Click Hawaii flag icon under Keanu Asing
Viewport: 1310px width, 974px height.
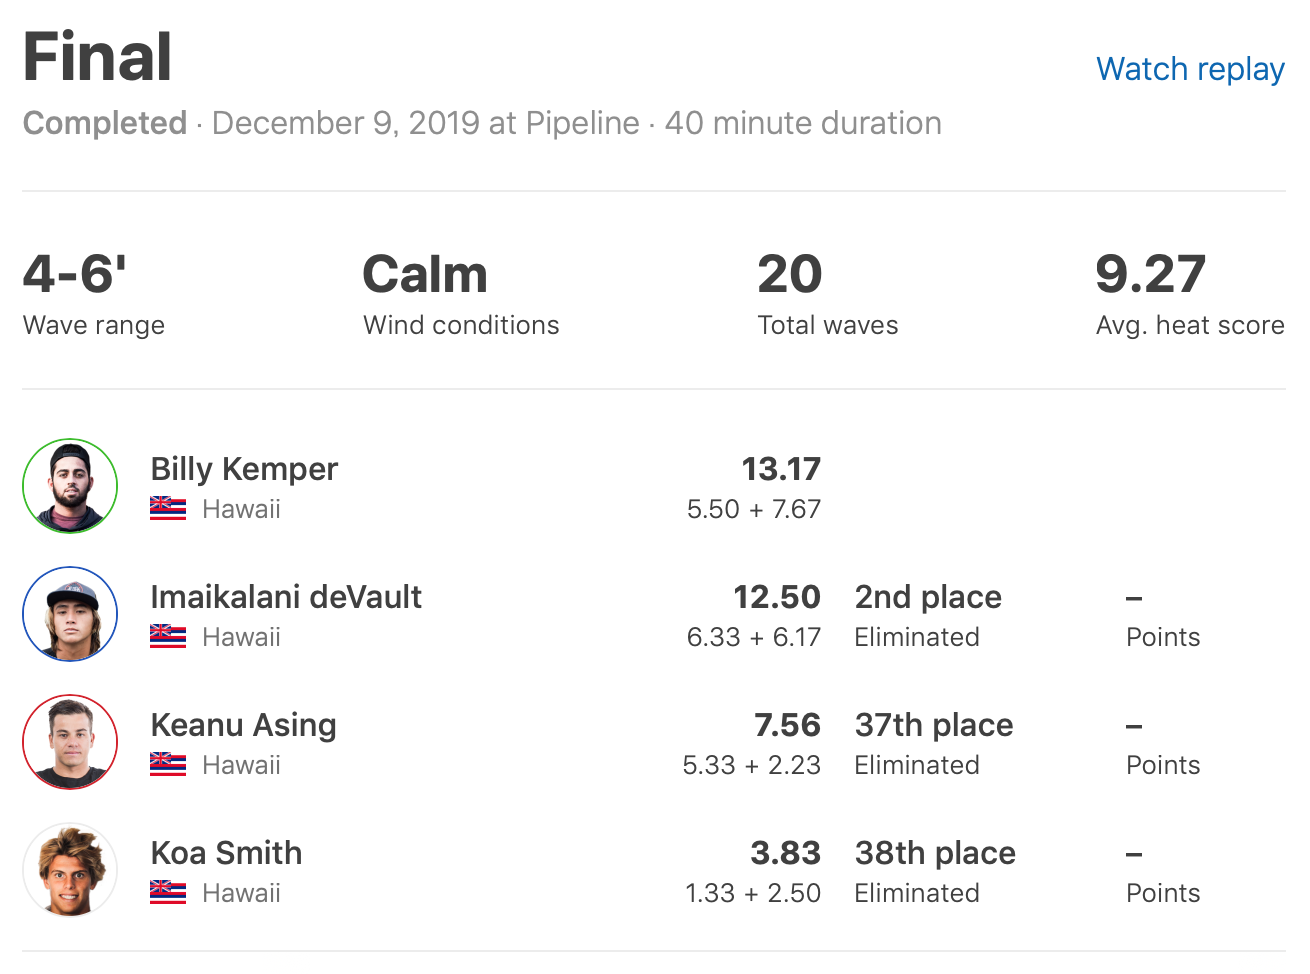tap(168, 765)
